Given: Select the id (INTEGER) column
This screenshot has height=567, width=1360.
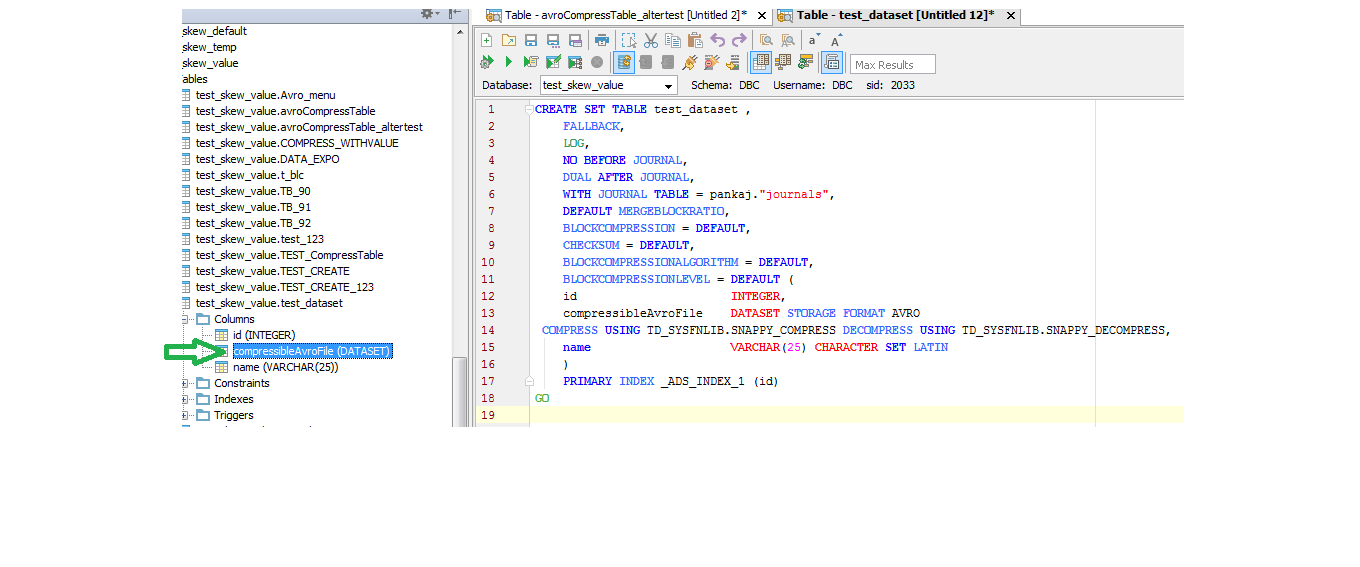Looking at the screenshot, I should [x=264, y=335].
